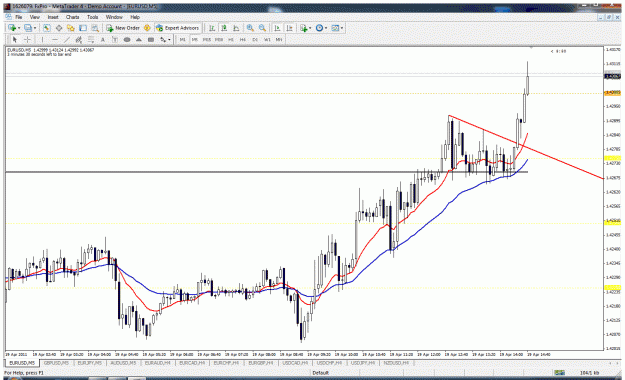Expand the dropdown arrow beside Templates icon
625x380 pixels.
342,28
